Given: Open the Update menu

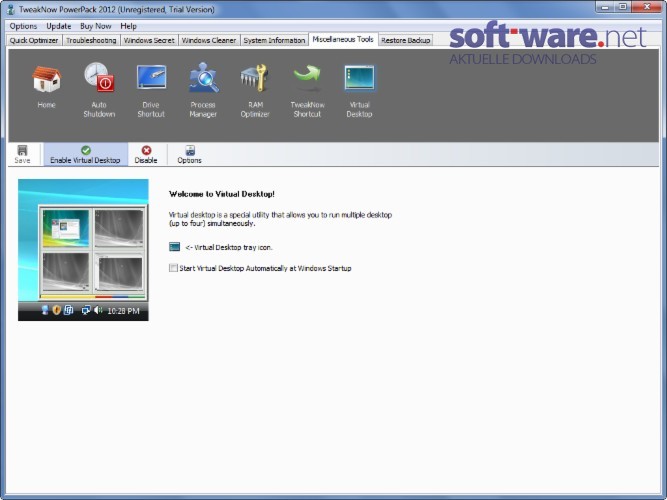Looking at the screenshot, I should (x=59, y=26).
